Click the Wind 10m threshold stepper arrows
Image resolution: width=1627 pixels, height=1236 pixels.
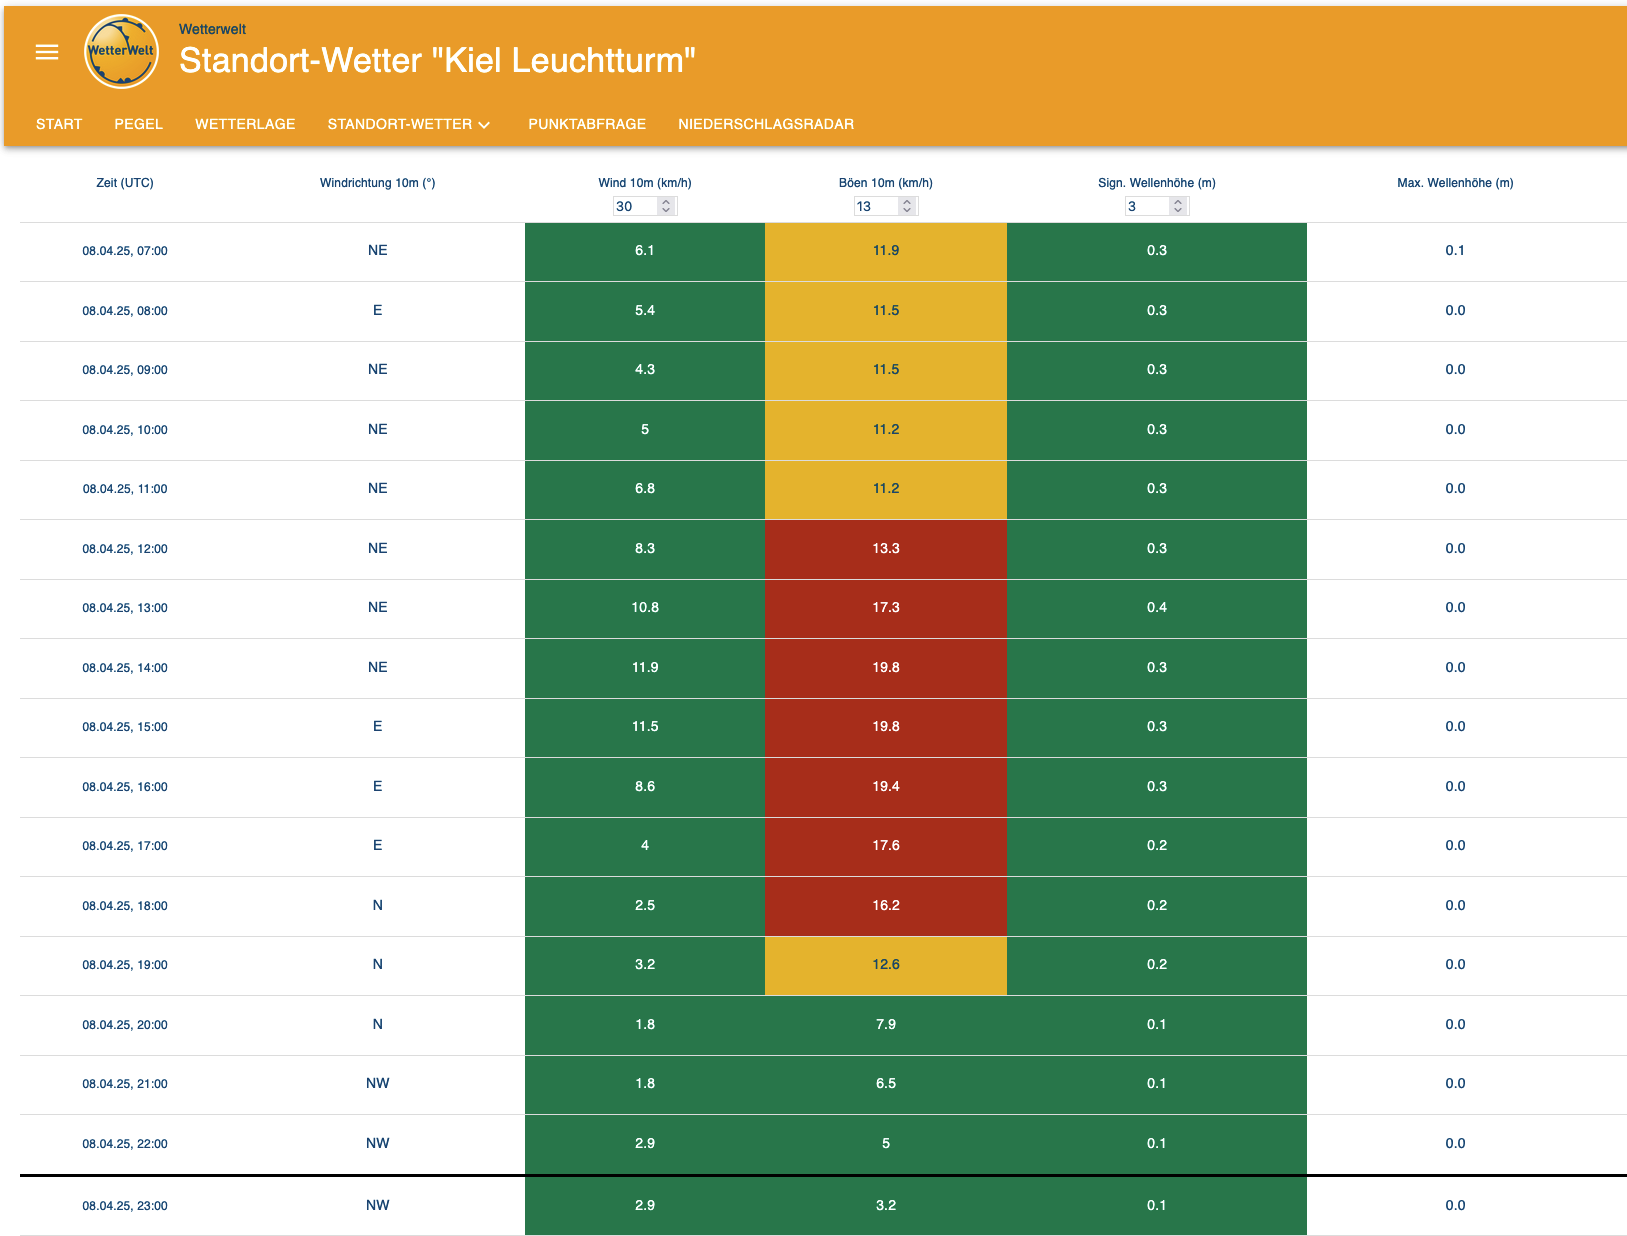pyautogui.click(x=667, y=206)
